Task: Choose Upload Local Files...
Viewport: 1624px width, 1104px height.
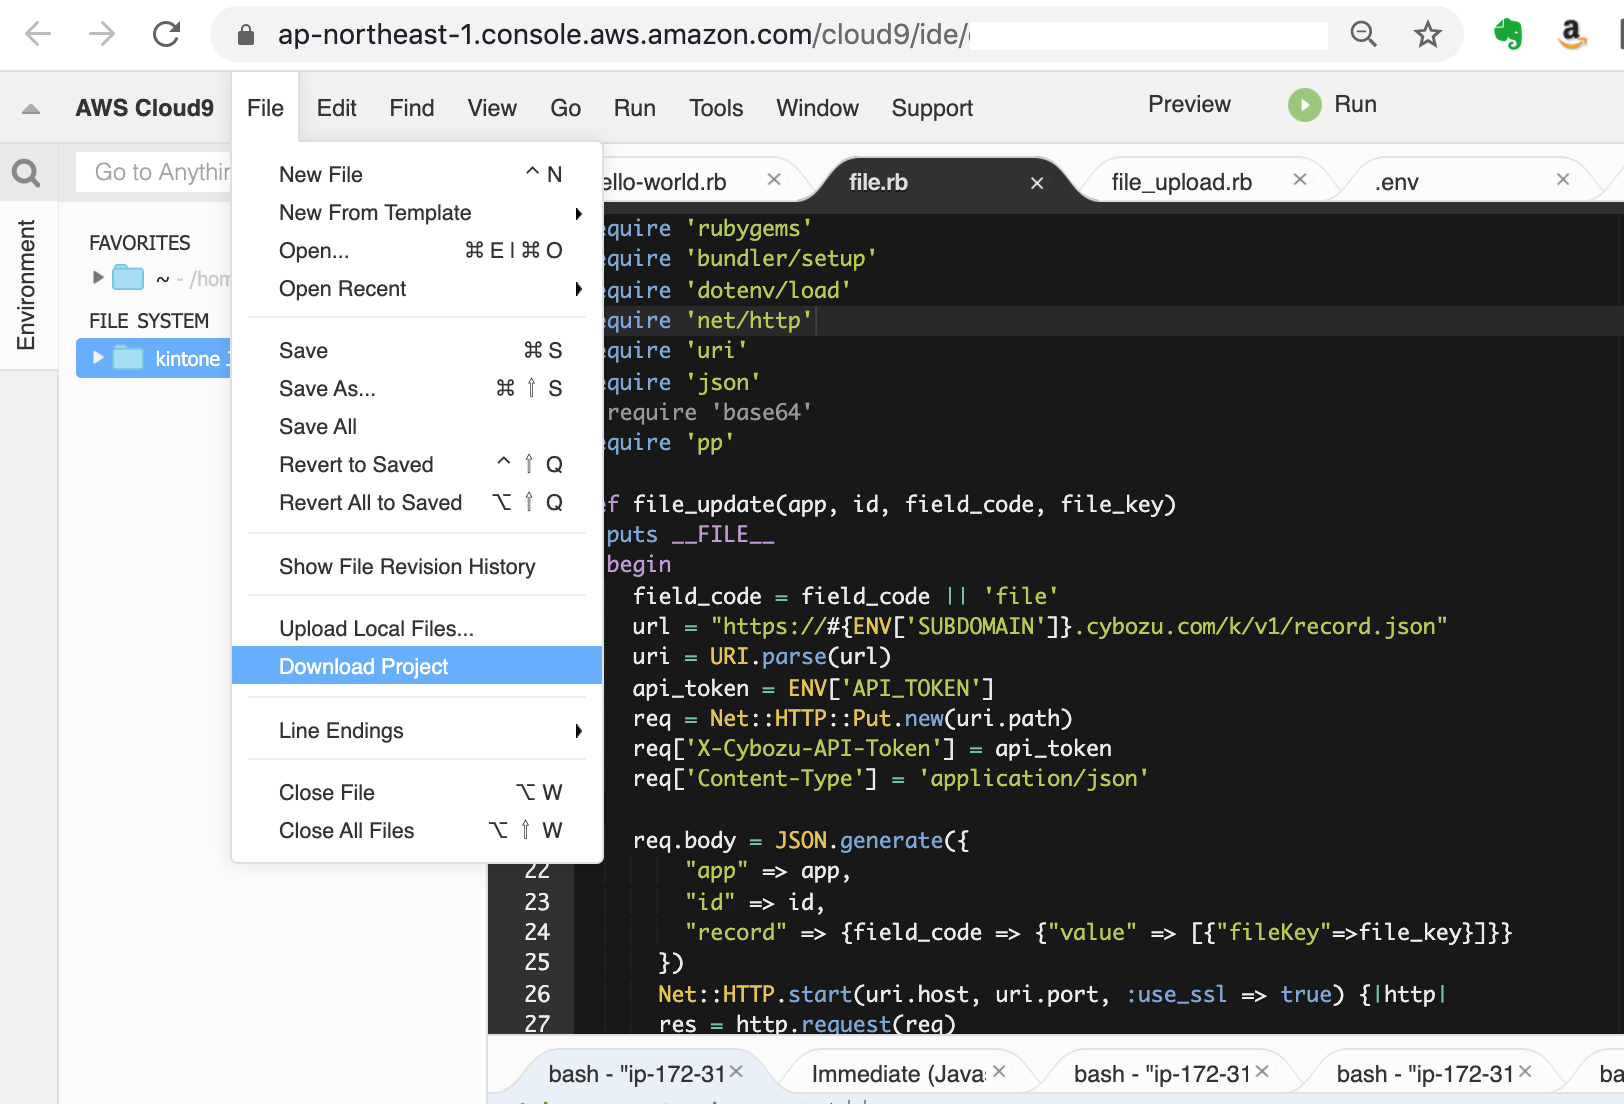Action: pyautogui.click(x=417, y=629)
